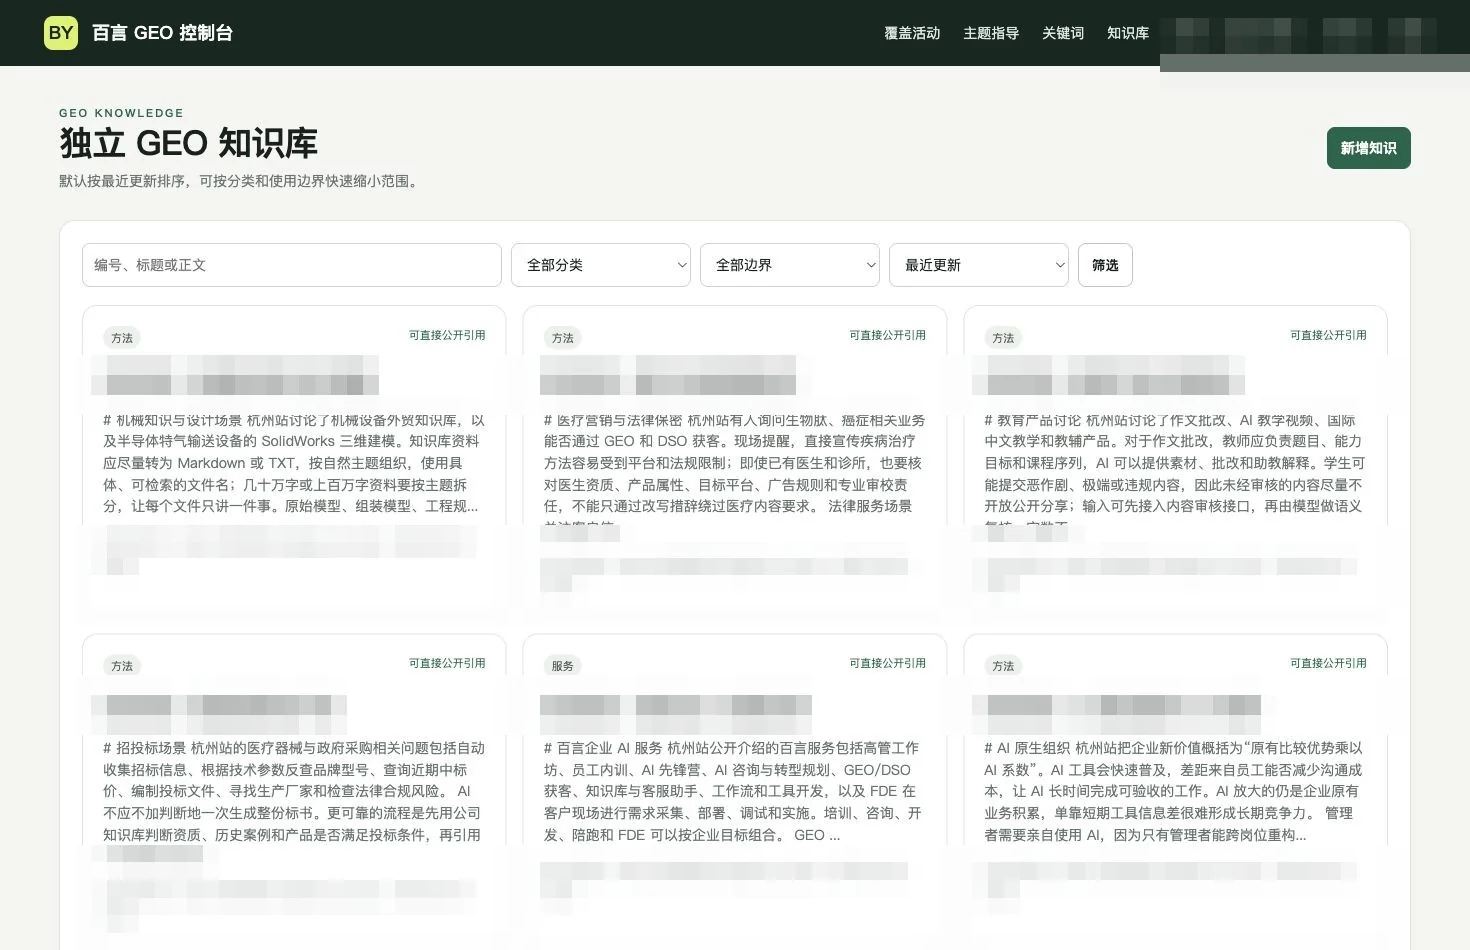Open the 百言企业 AI 服务 card text
The image size is (1470, 950).
click(735, 791)
